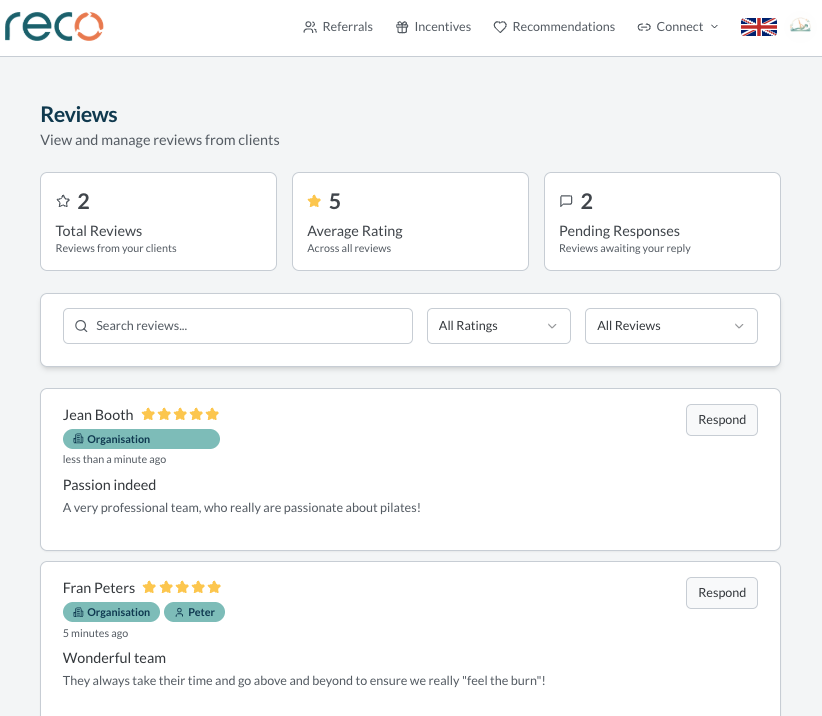Click the magnifying glass in the search bar

[x=81, y=326]
